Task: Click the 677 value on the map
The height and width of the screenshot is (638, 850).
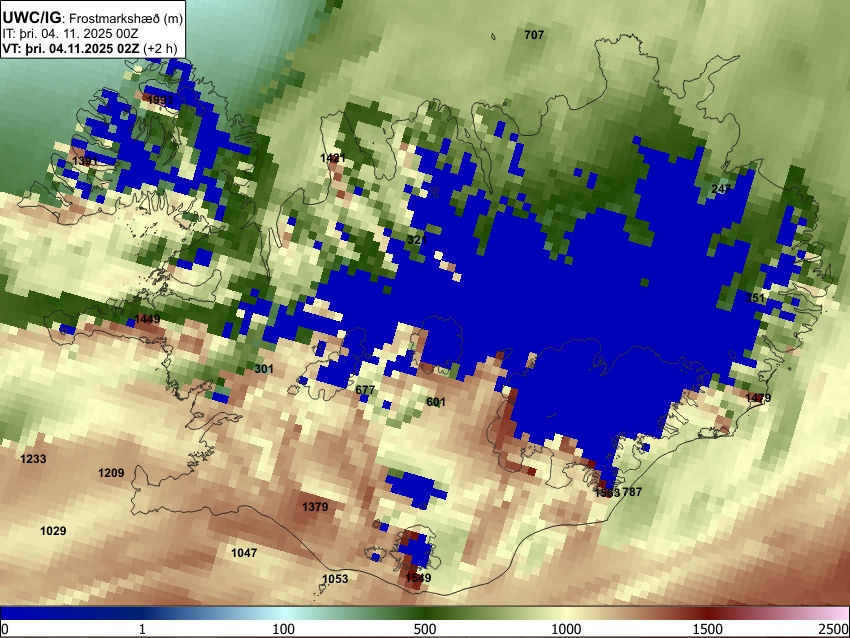Action: (365, 390)
